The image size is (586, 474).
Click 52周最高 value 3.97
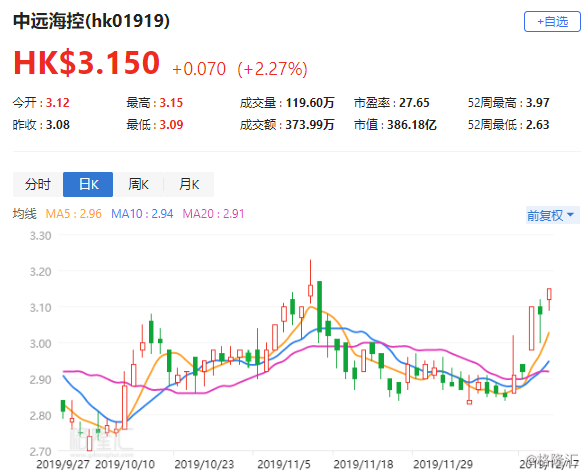coord(537,103)
